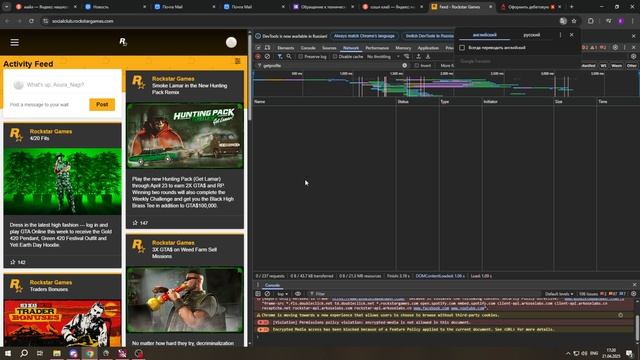Open network conditions icon
This screenshot has width=640, height=360.
coord(407,57)
